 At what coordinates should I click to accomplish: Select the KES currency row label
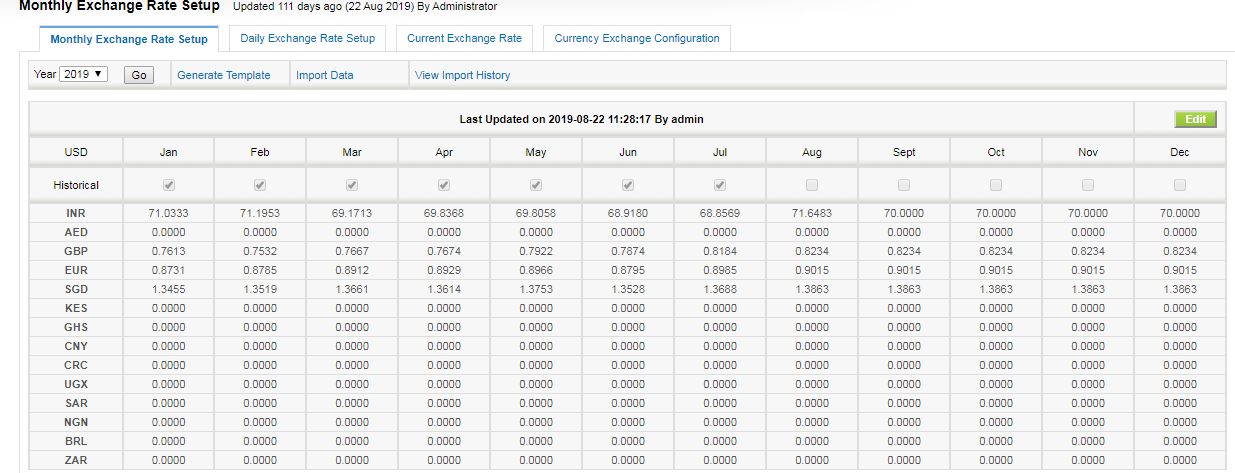(x=76, y=308)
